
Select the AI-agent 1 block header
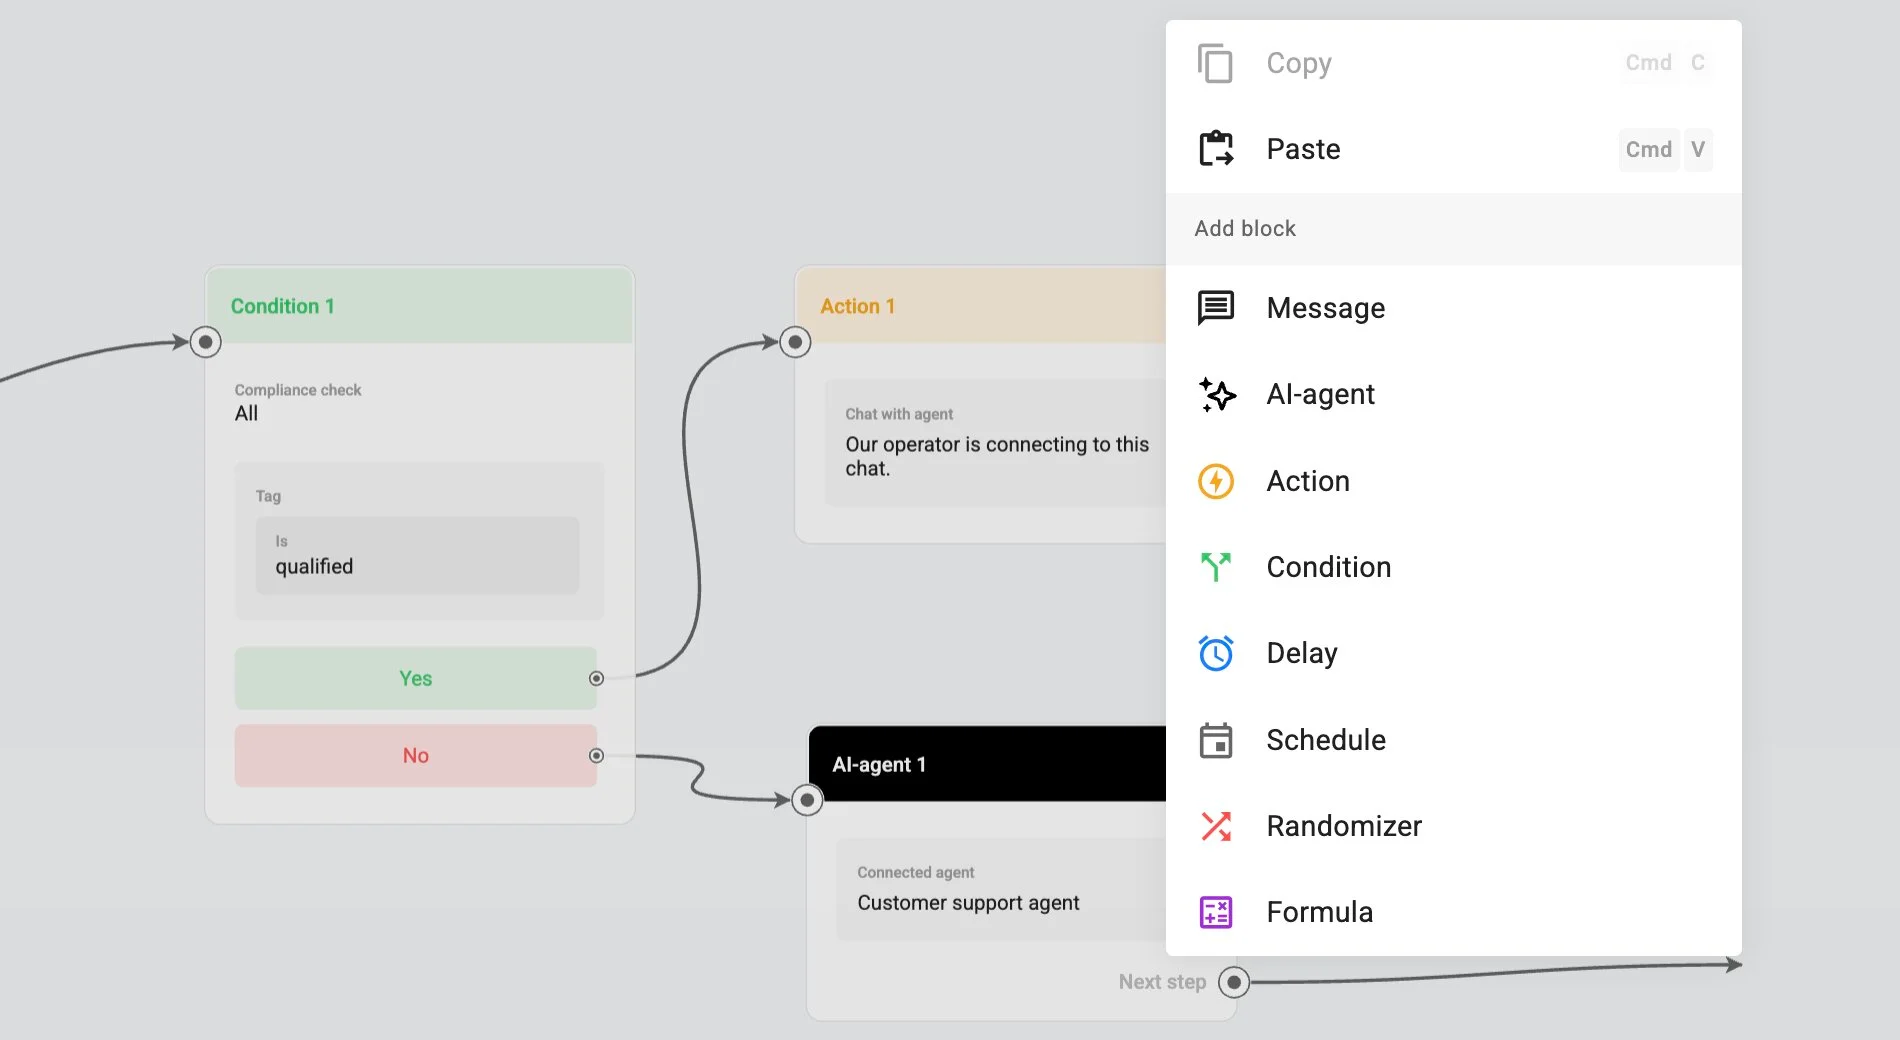[x=988, y=764]
